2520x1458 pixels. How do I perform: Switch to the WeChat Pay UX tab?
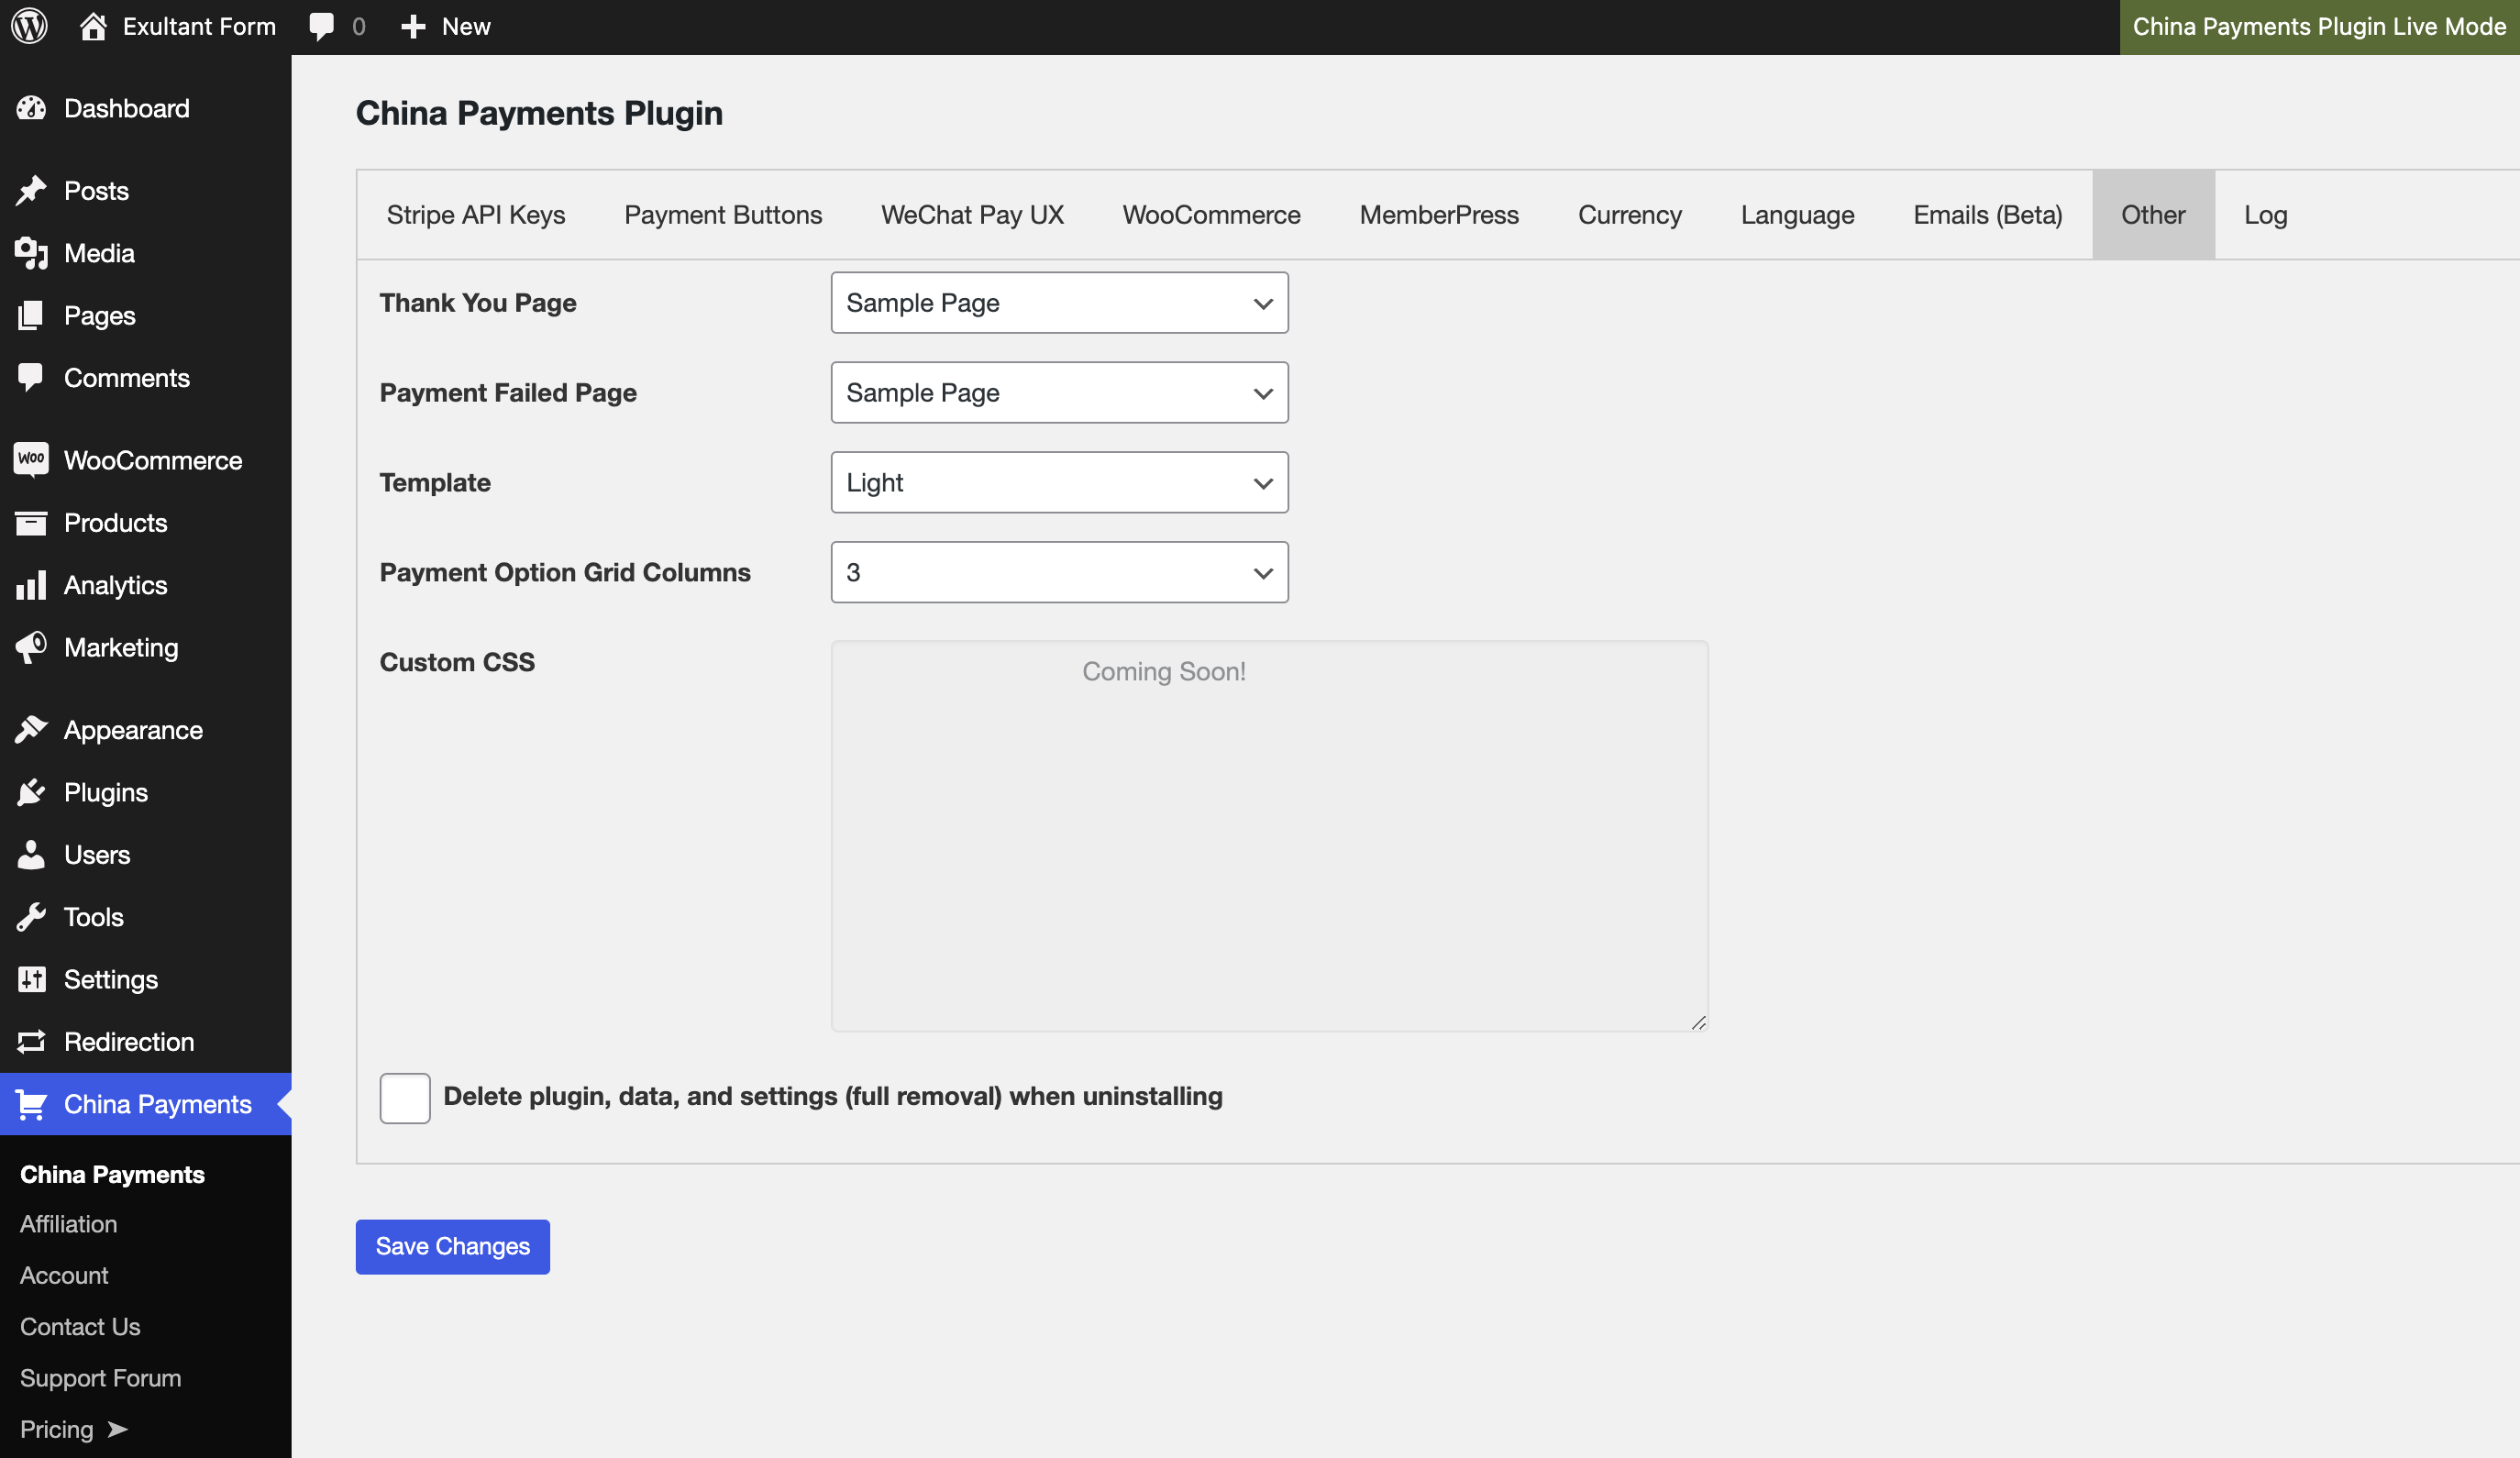(x=972, y=215)
